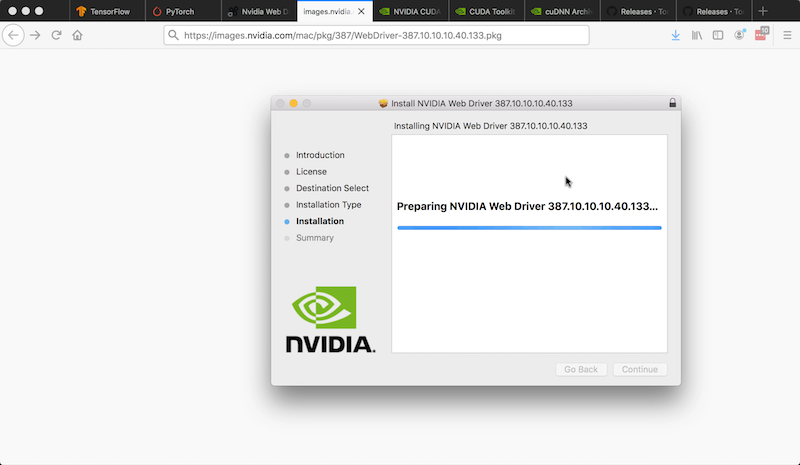Open a new tab with plus button
Screen dimensions: 800x465
763,11
